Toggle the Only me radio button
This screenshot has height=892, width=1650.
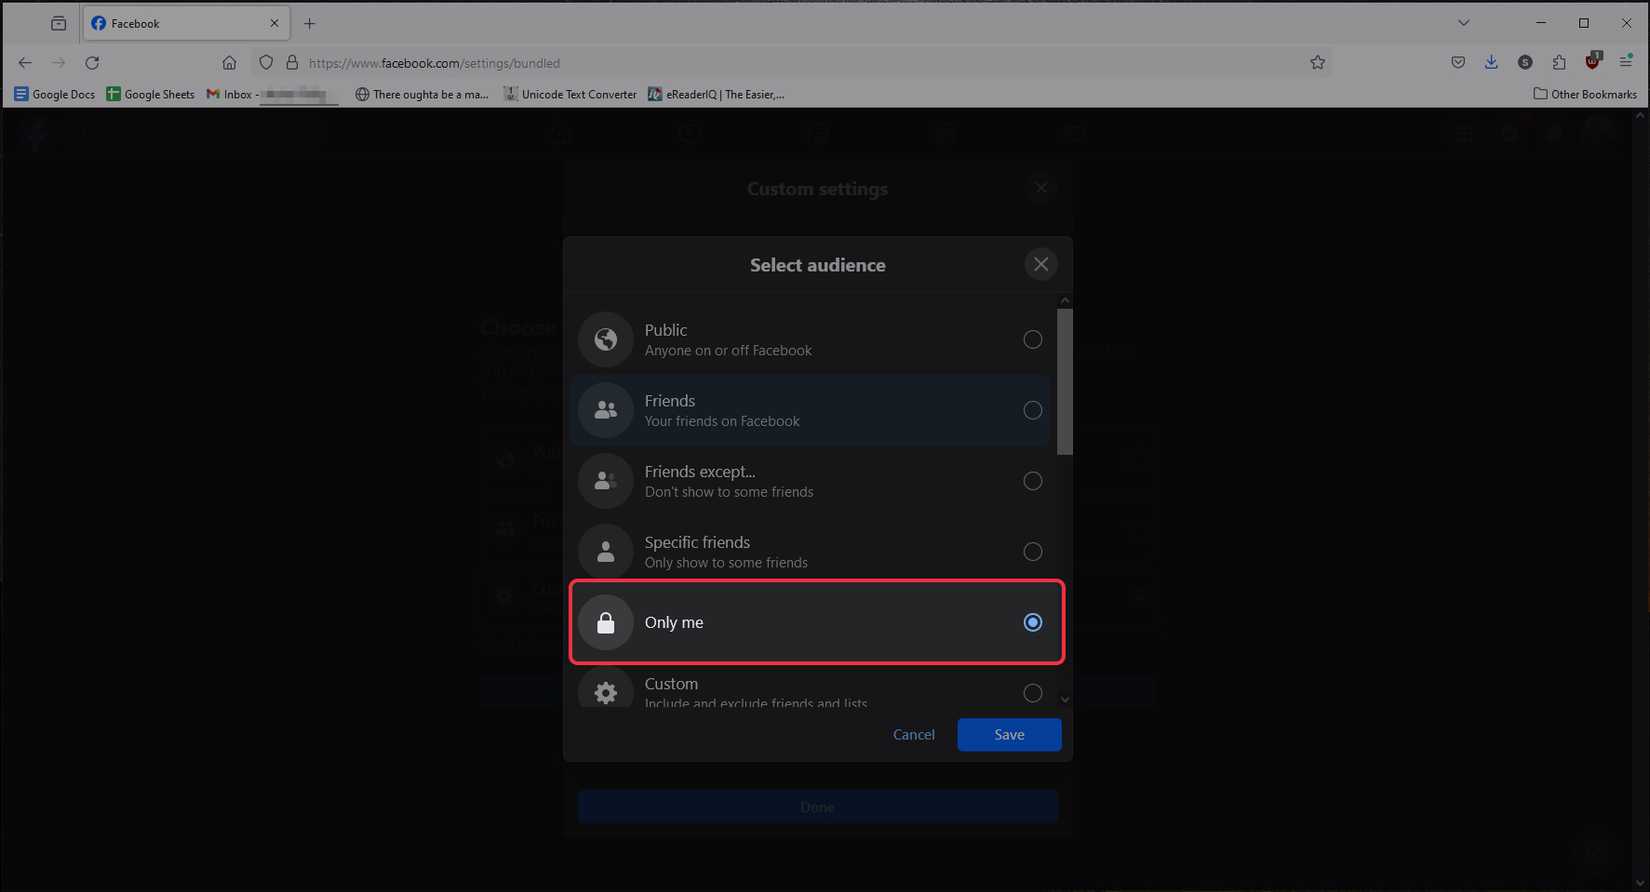[1032, 623]
